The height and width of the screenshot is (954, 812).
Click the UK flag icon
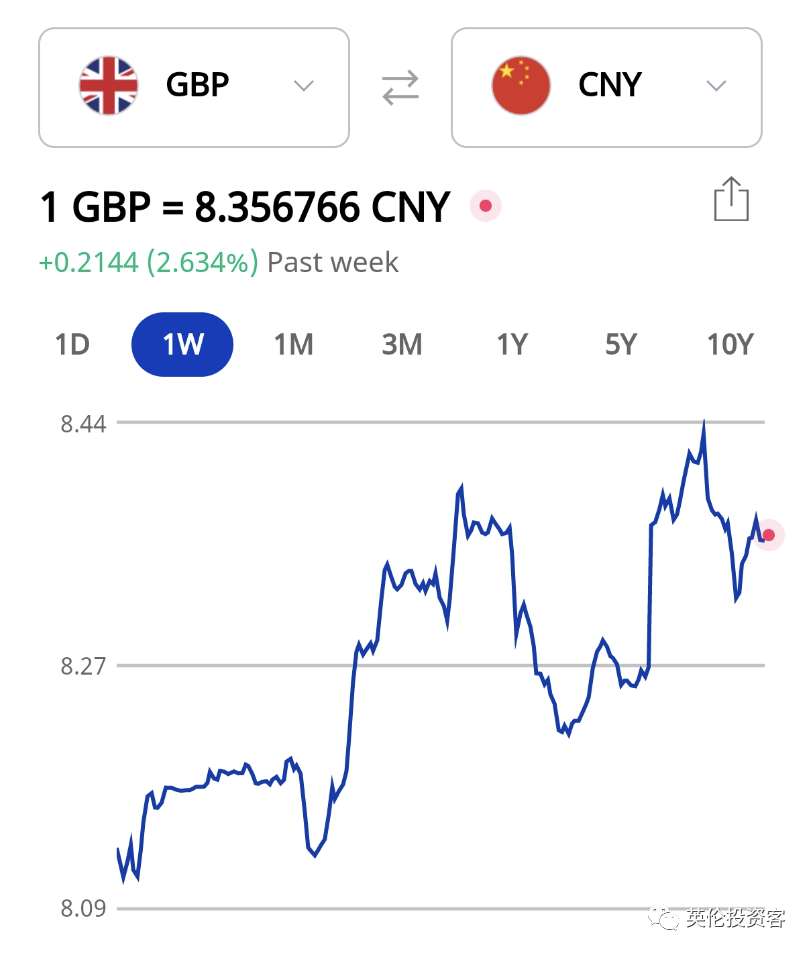109,86
